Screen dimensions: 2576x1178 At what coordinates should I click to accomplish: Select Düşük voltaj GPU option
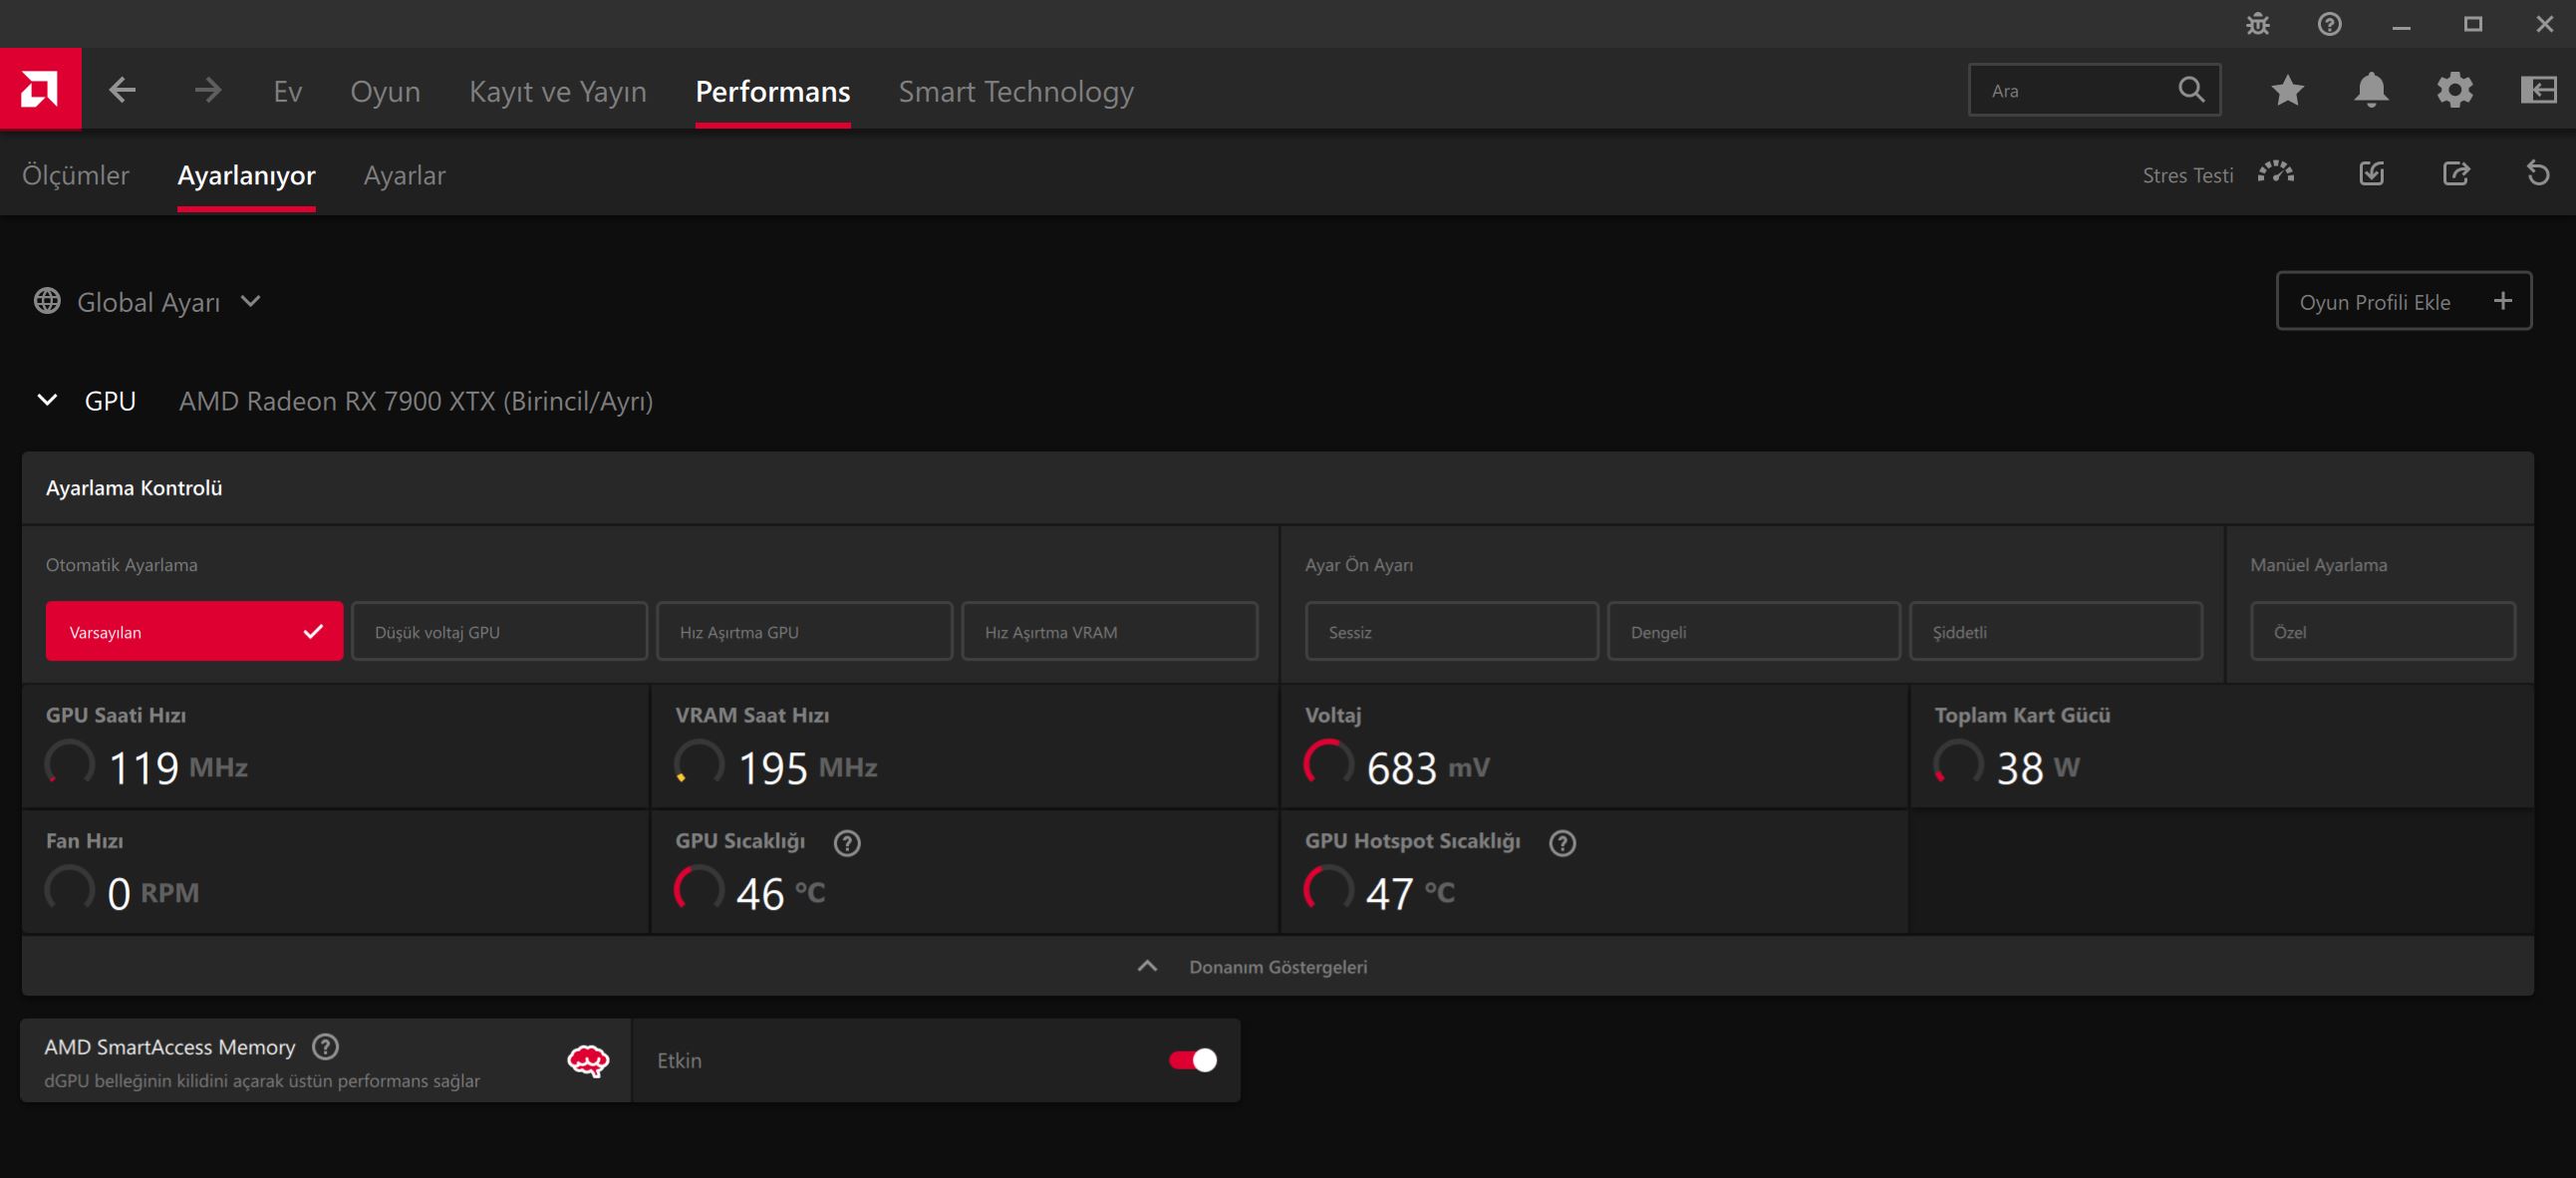499,631
